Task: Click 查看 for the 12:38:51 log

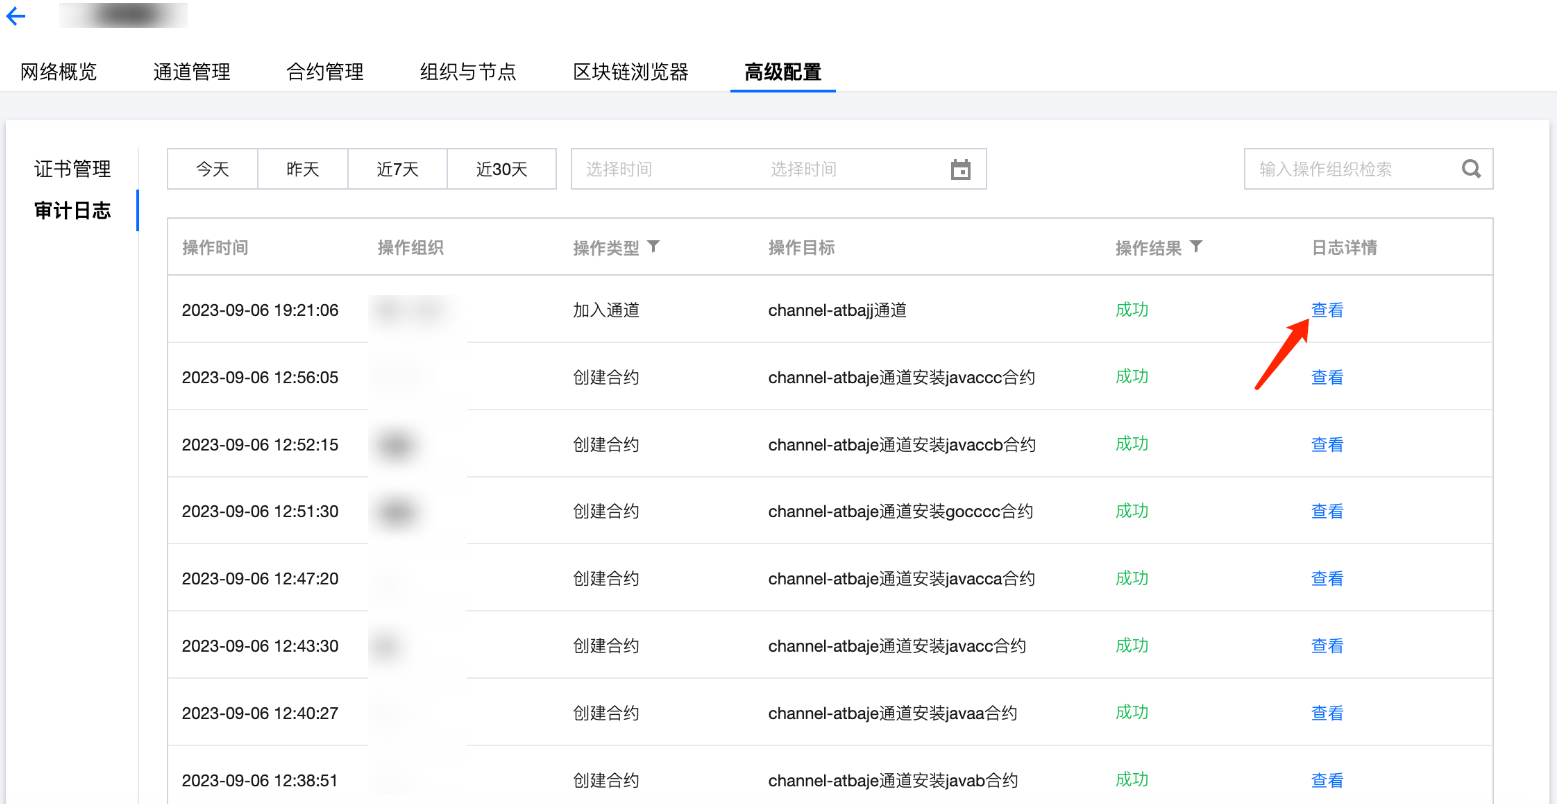Action: pos(1327,780)
